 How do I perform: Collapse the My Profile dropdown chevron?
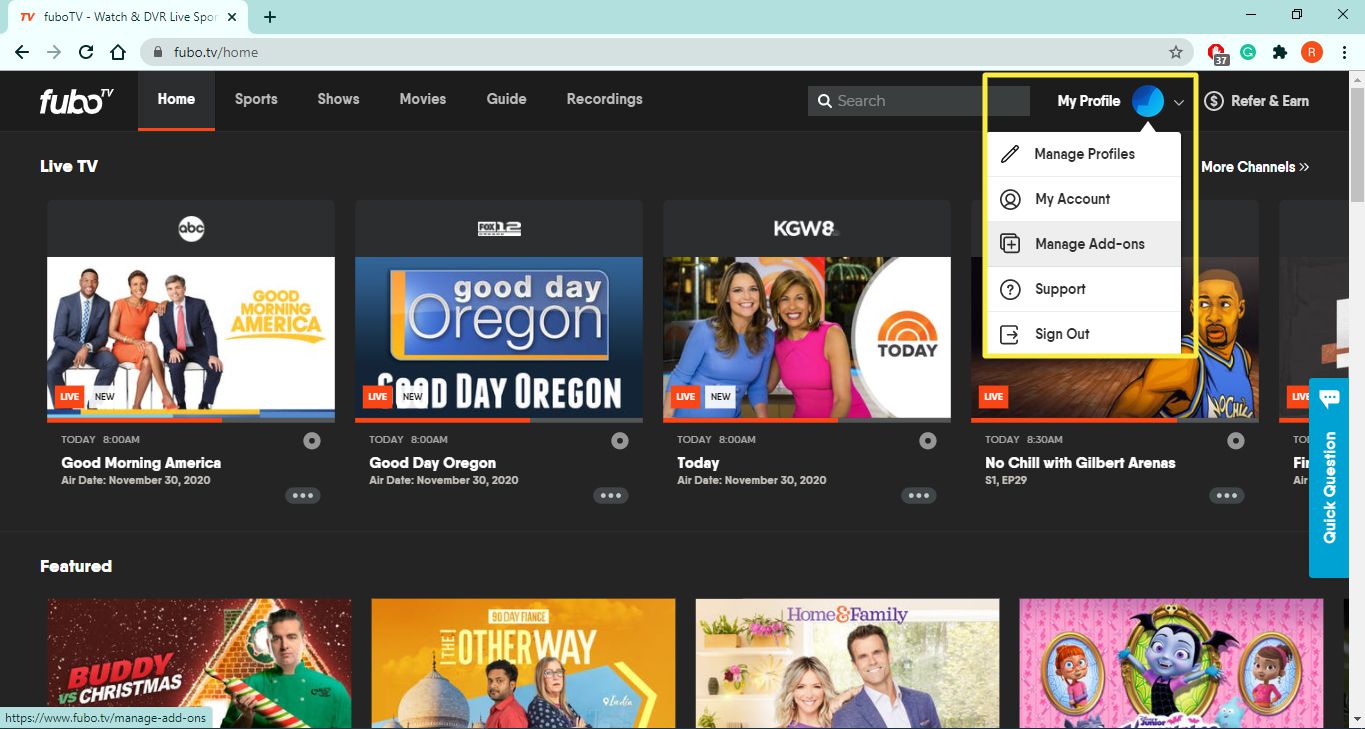tap(1179, 102)
